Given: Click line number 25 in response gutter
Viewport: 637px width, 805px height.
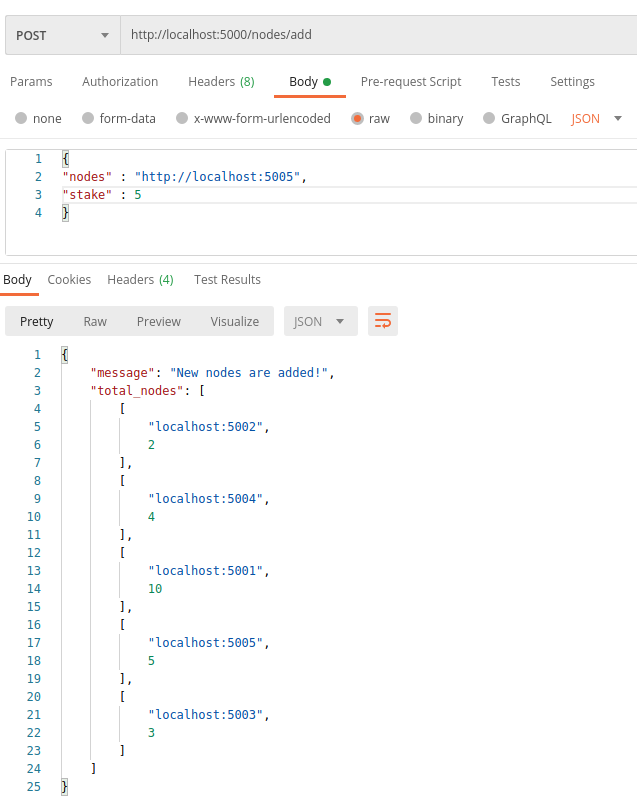Looking at the screenshot, I should (34, 786).
